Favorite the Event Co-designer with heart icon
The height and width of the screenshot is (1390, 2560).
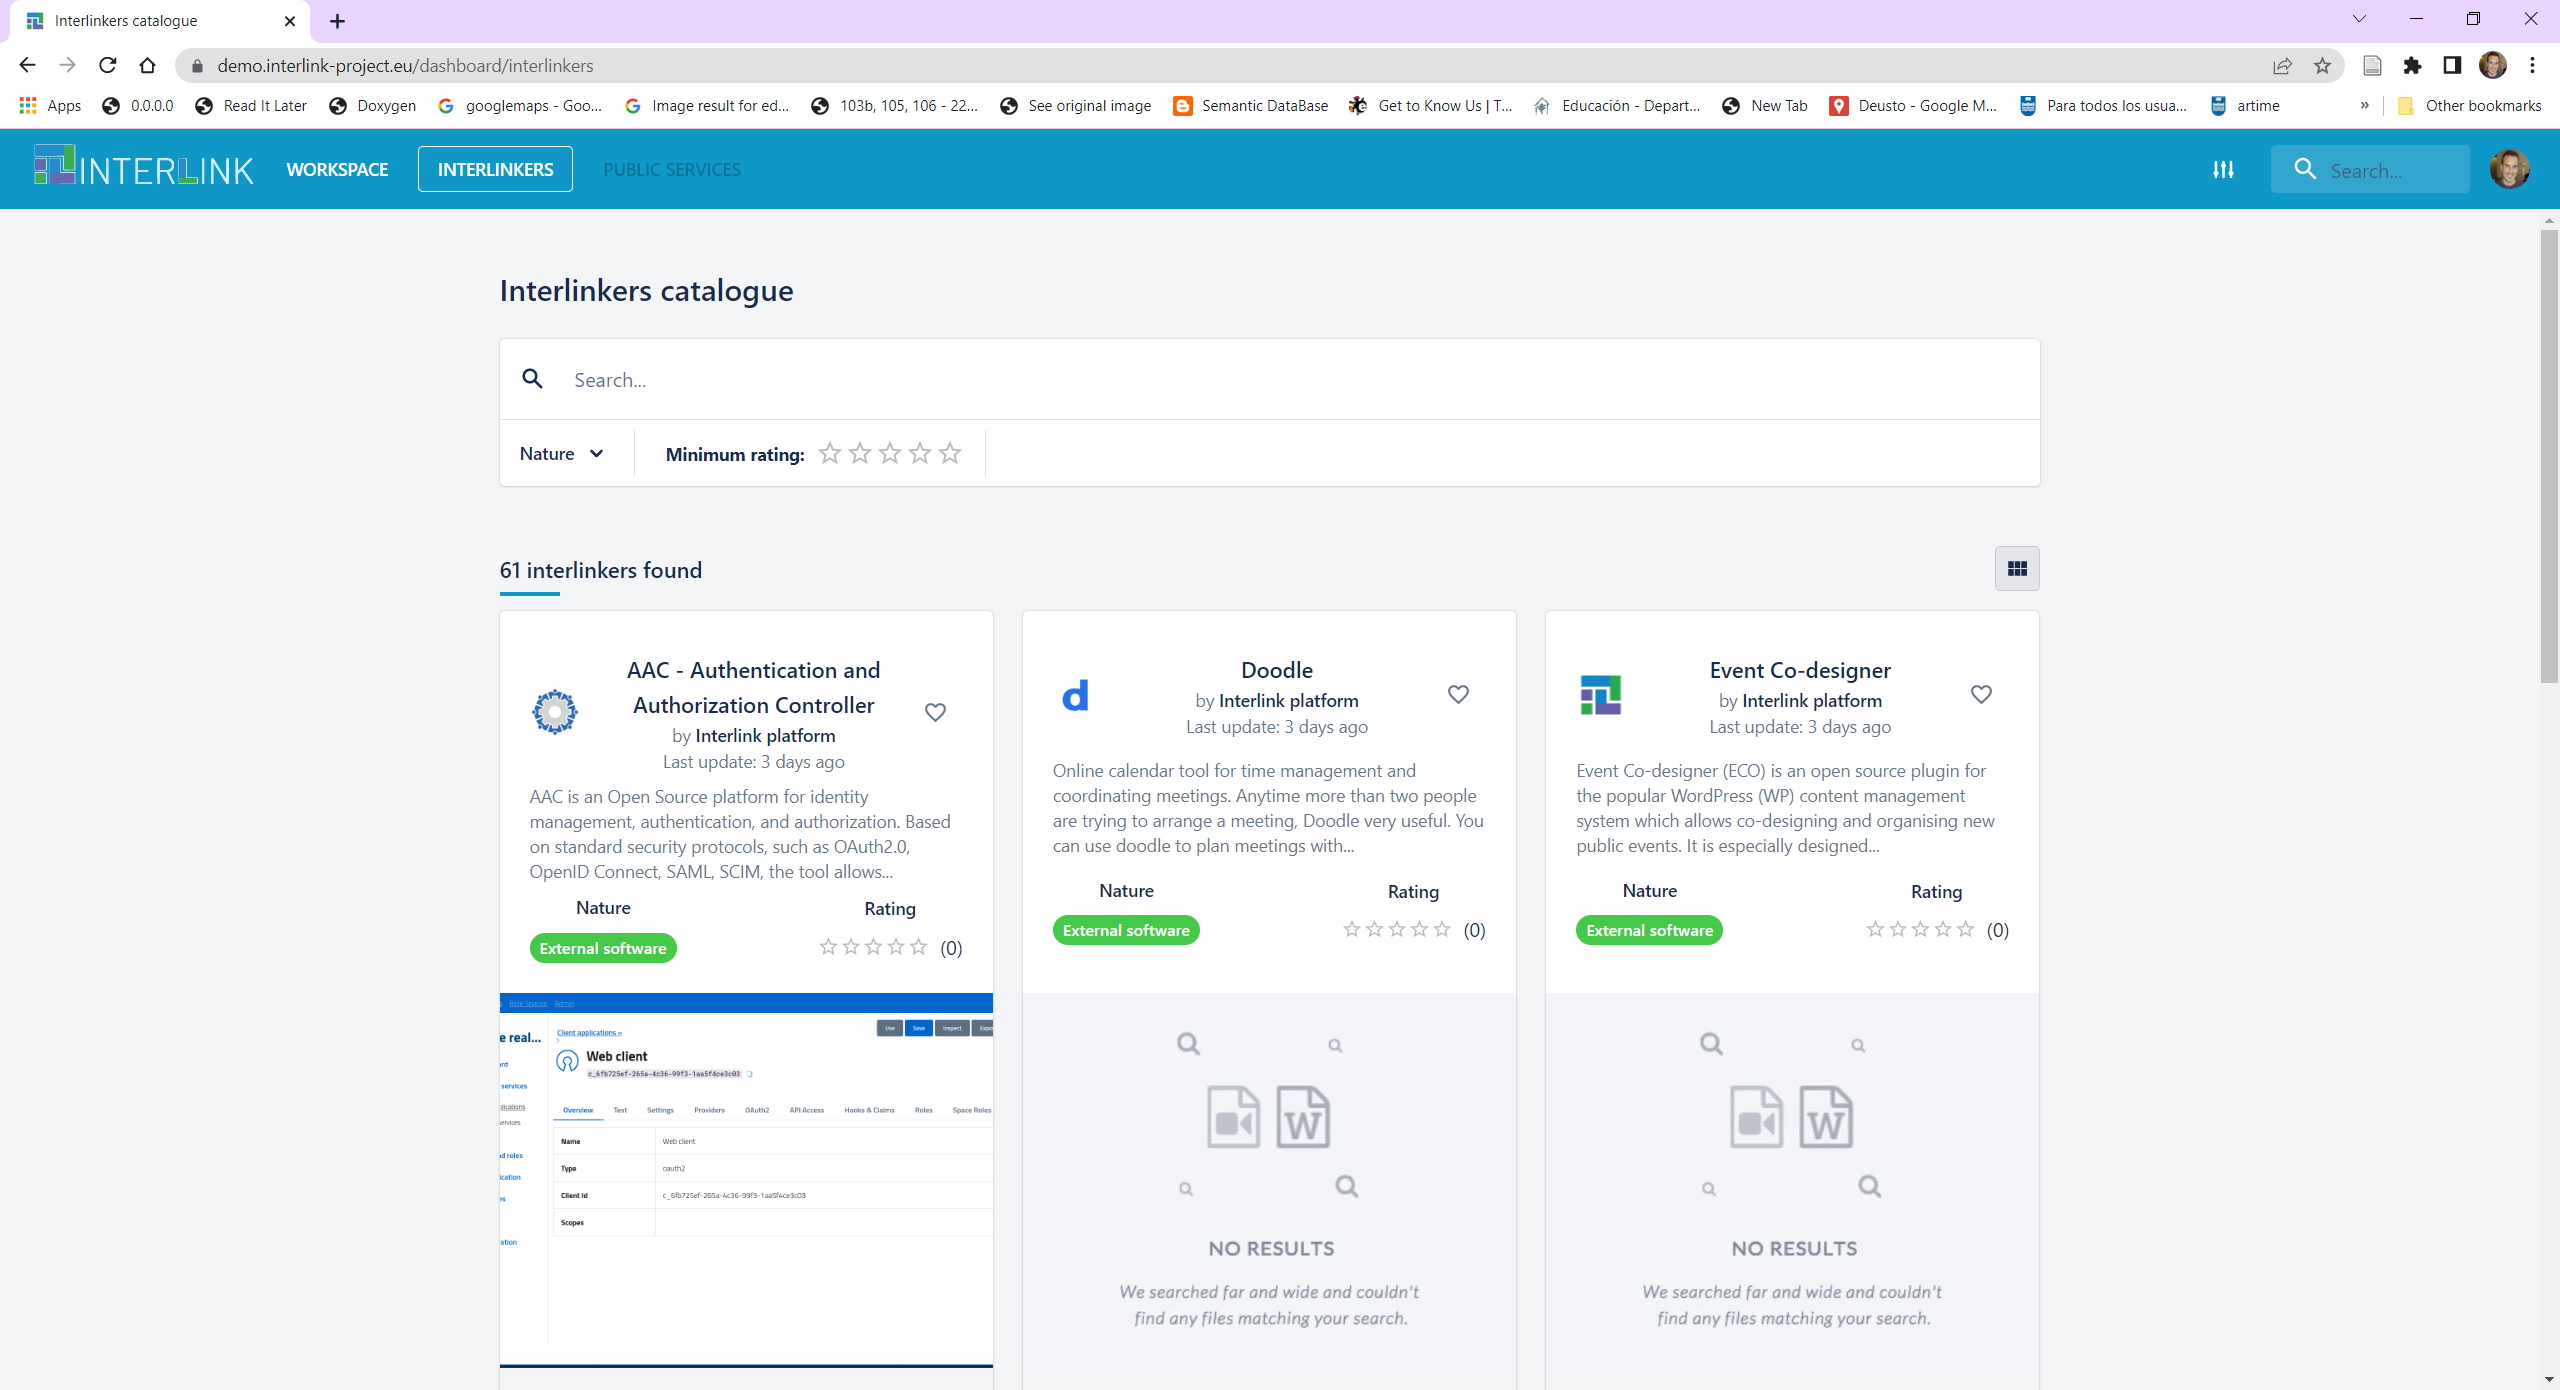[1981, 694]
